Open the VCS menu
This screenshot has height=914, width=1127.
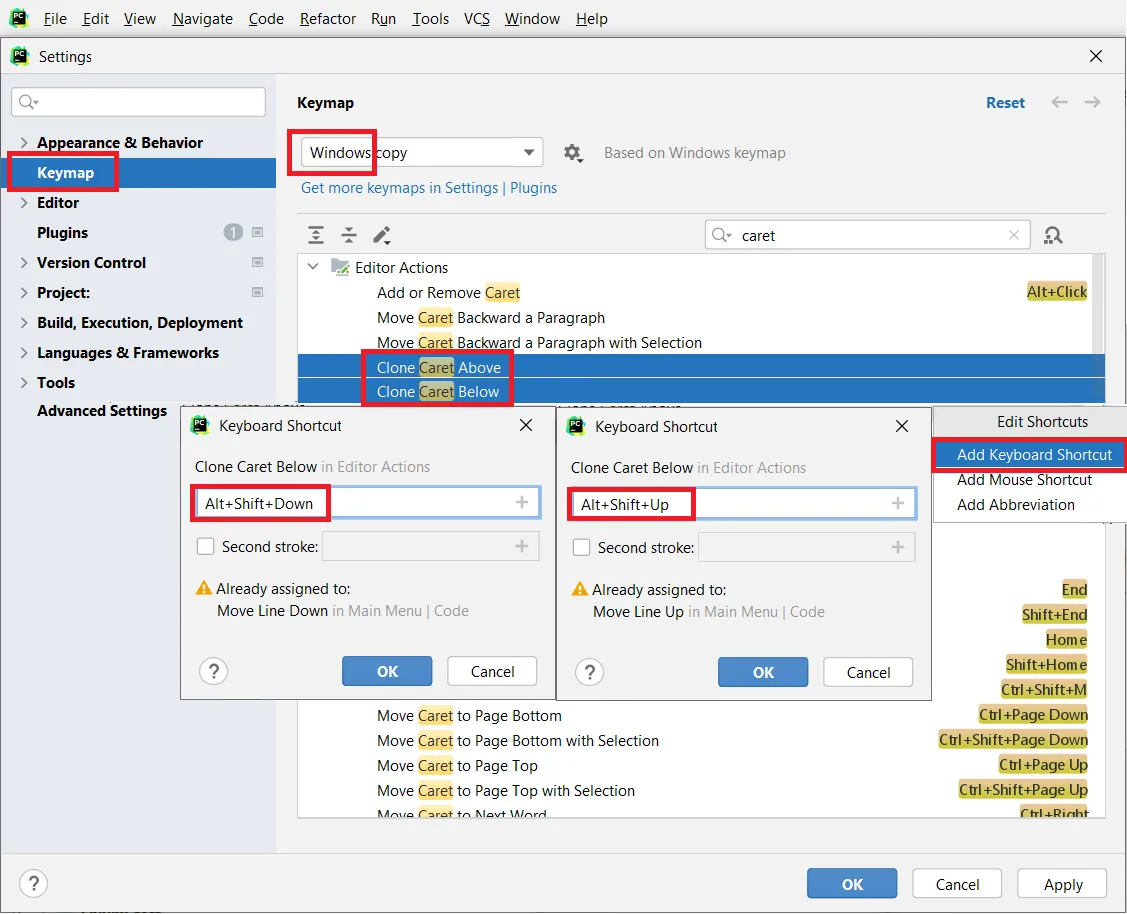[477, 19]
